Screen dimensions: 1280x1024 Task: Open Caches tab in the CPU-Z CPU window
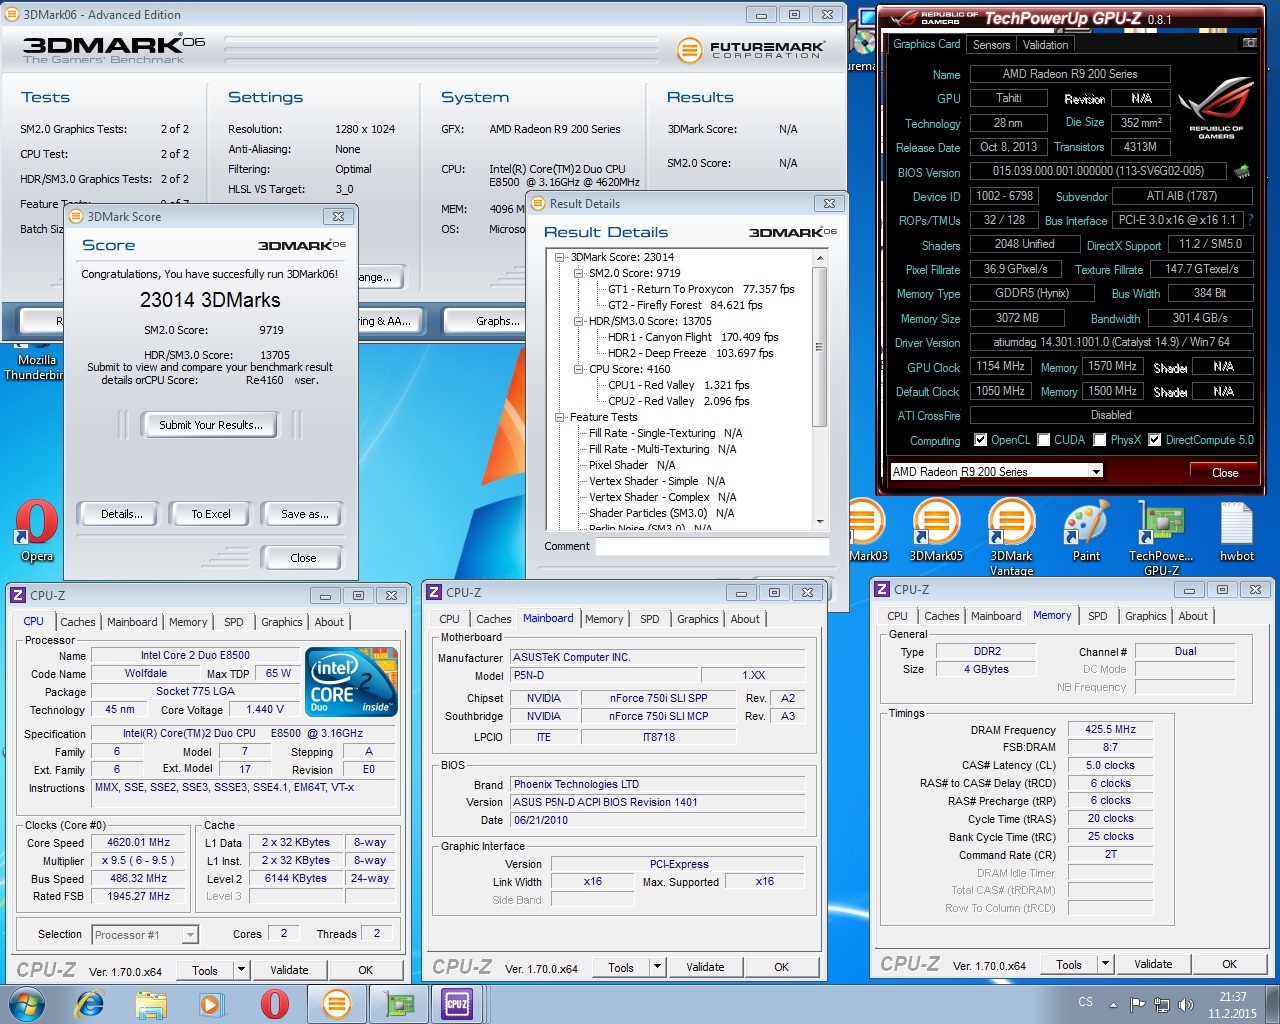pyautogui.click(x=78, y=622)
